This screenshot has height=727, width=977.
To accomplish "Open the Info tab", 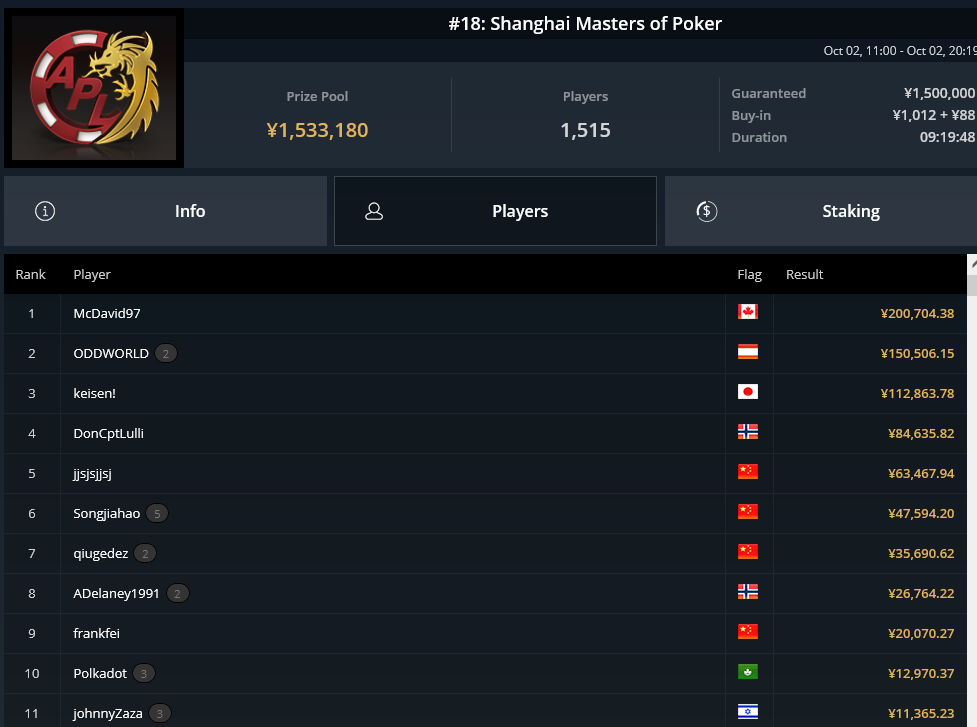I will coord(165,211).
